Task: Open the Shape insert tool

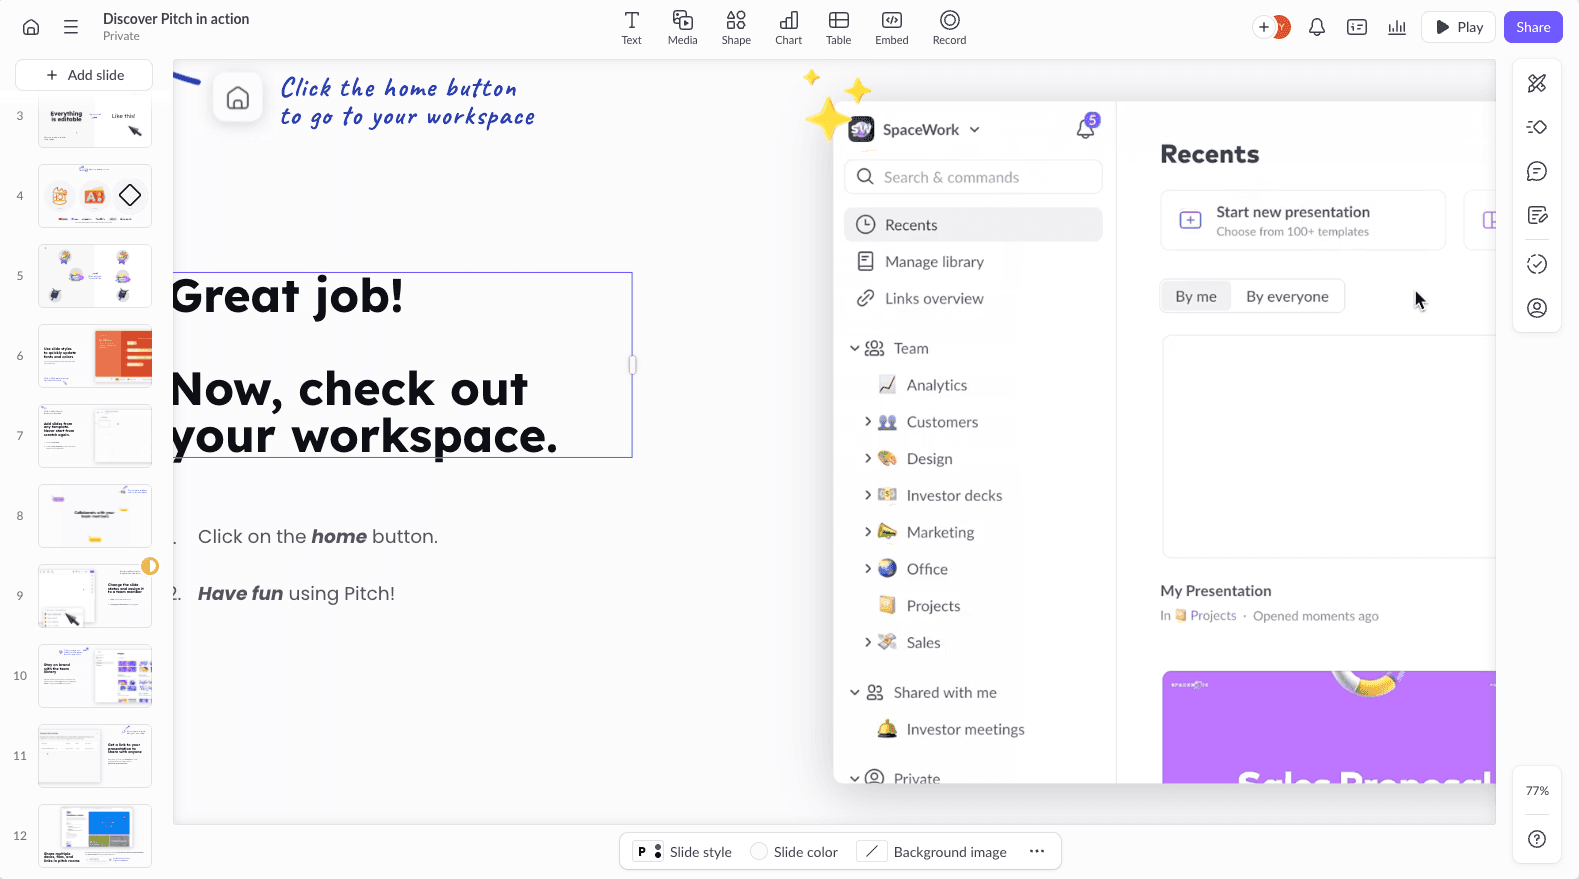Action: click(736, 28)
